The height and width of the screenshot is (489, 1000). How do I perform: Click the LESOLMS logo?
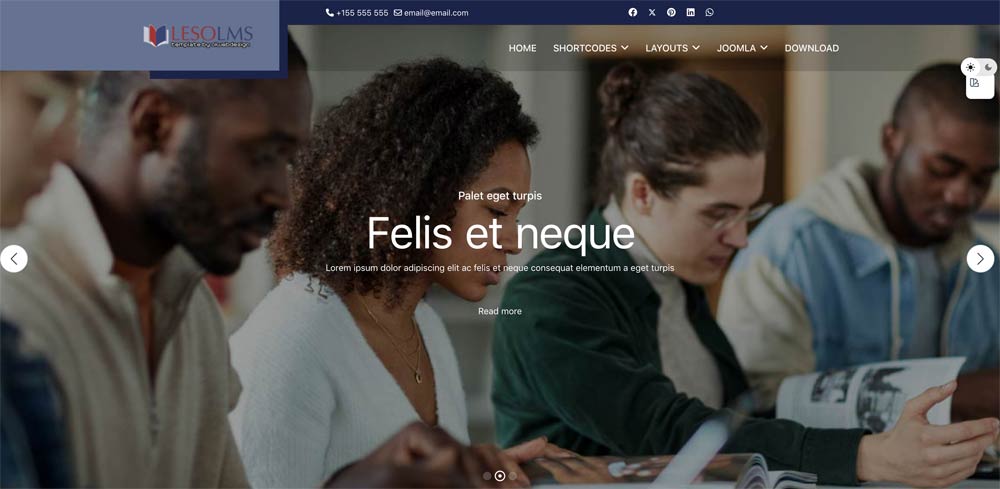pos(198,36)
